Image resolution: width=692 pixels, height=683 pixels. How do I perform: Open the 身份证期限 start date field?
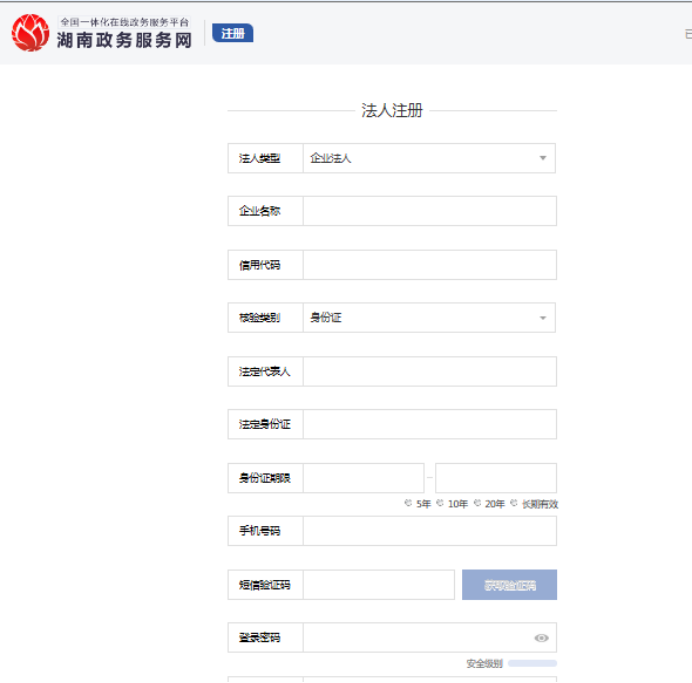(364, 478)
